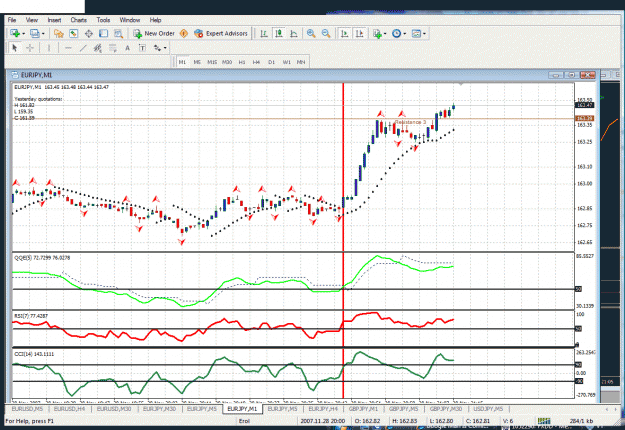This screenshot has height=430, width=625.
Task: Set timeframe to M1
Action: (x=182, y=62)
